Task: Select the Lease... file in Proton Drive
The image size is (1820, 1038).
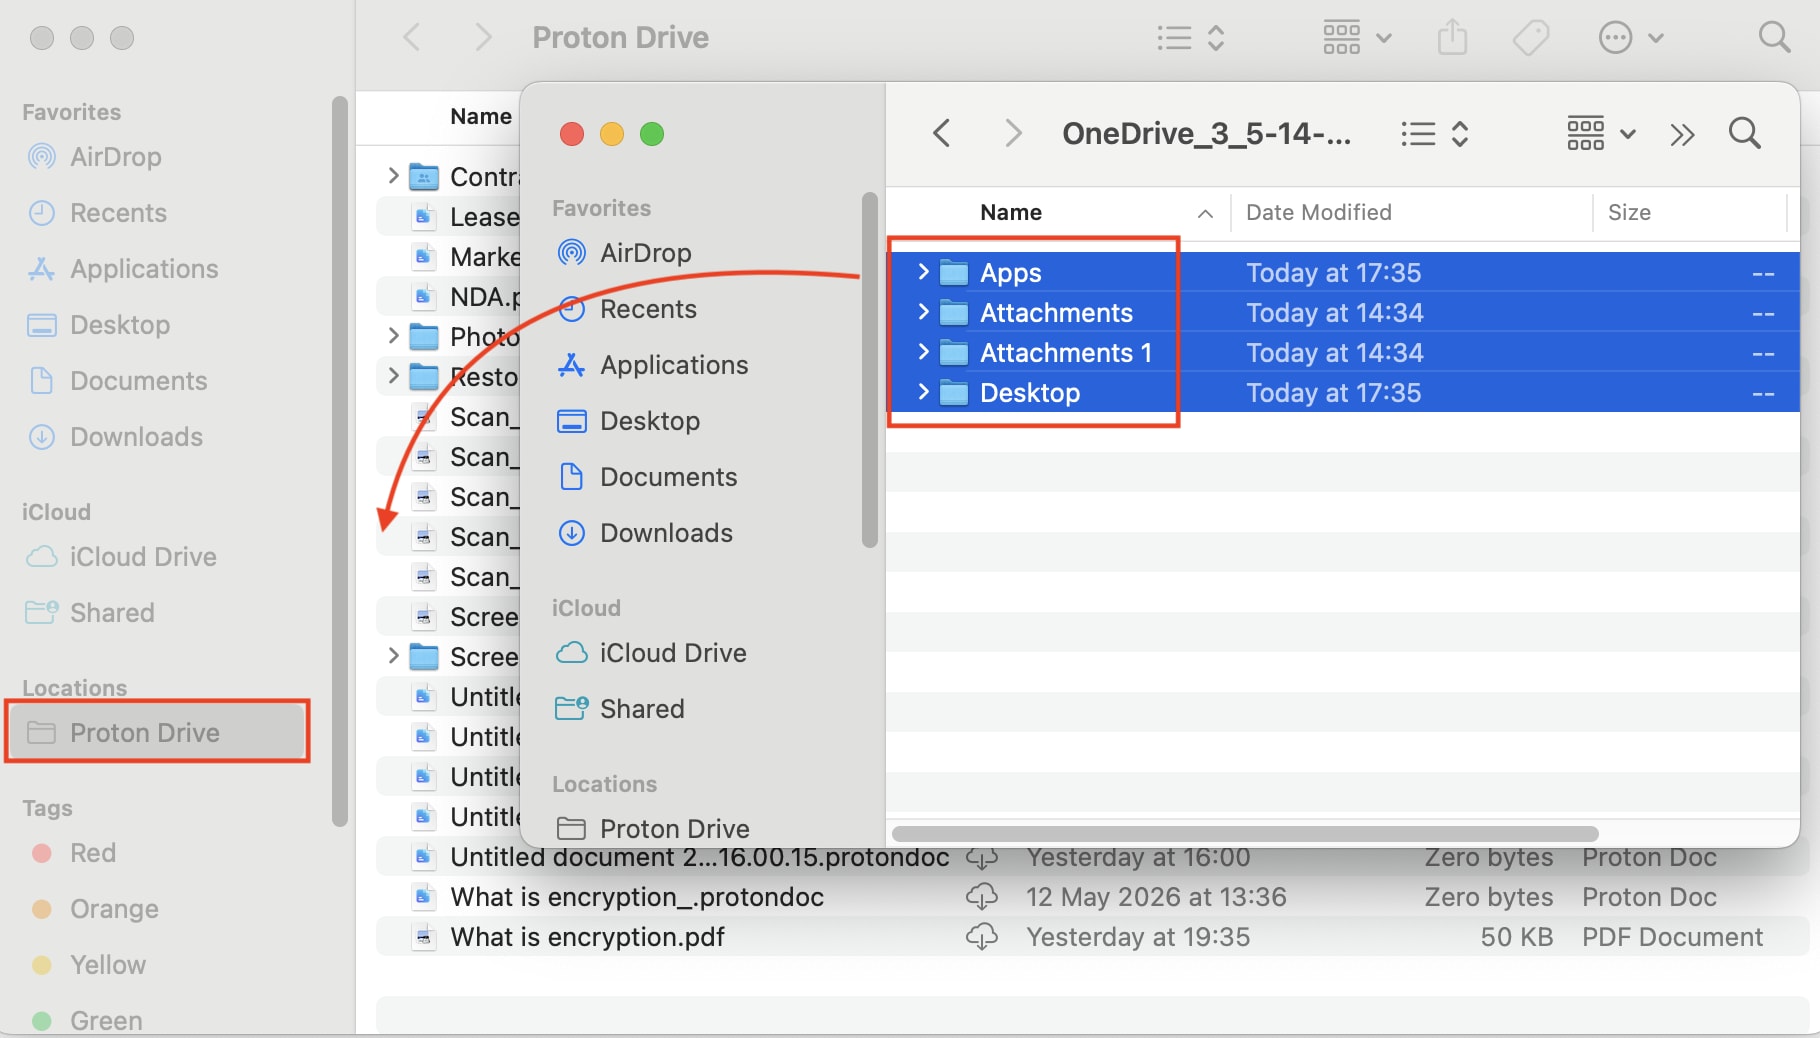Action: 448,216
